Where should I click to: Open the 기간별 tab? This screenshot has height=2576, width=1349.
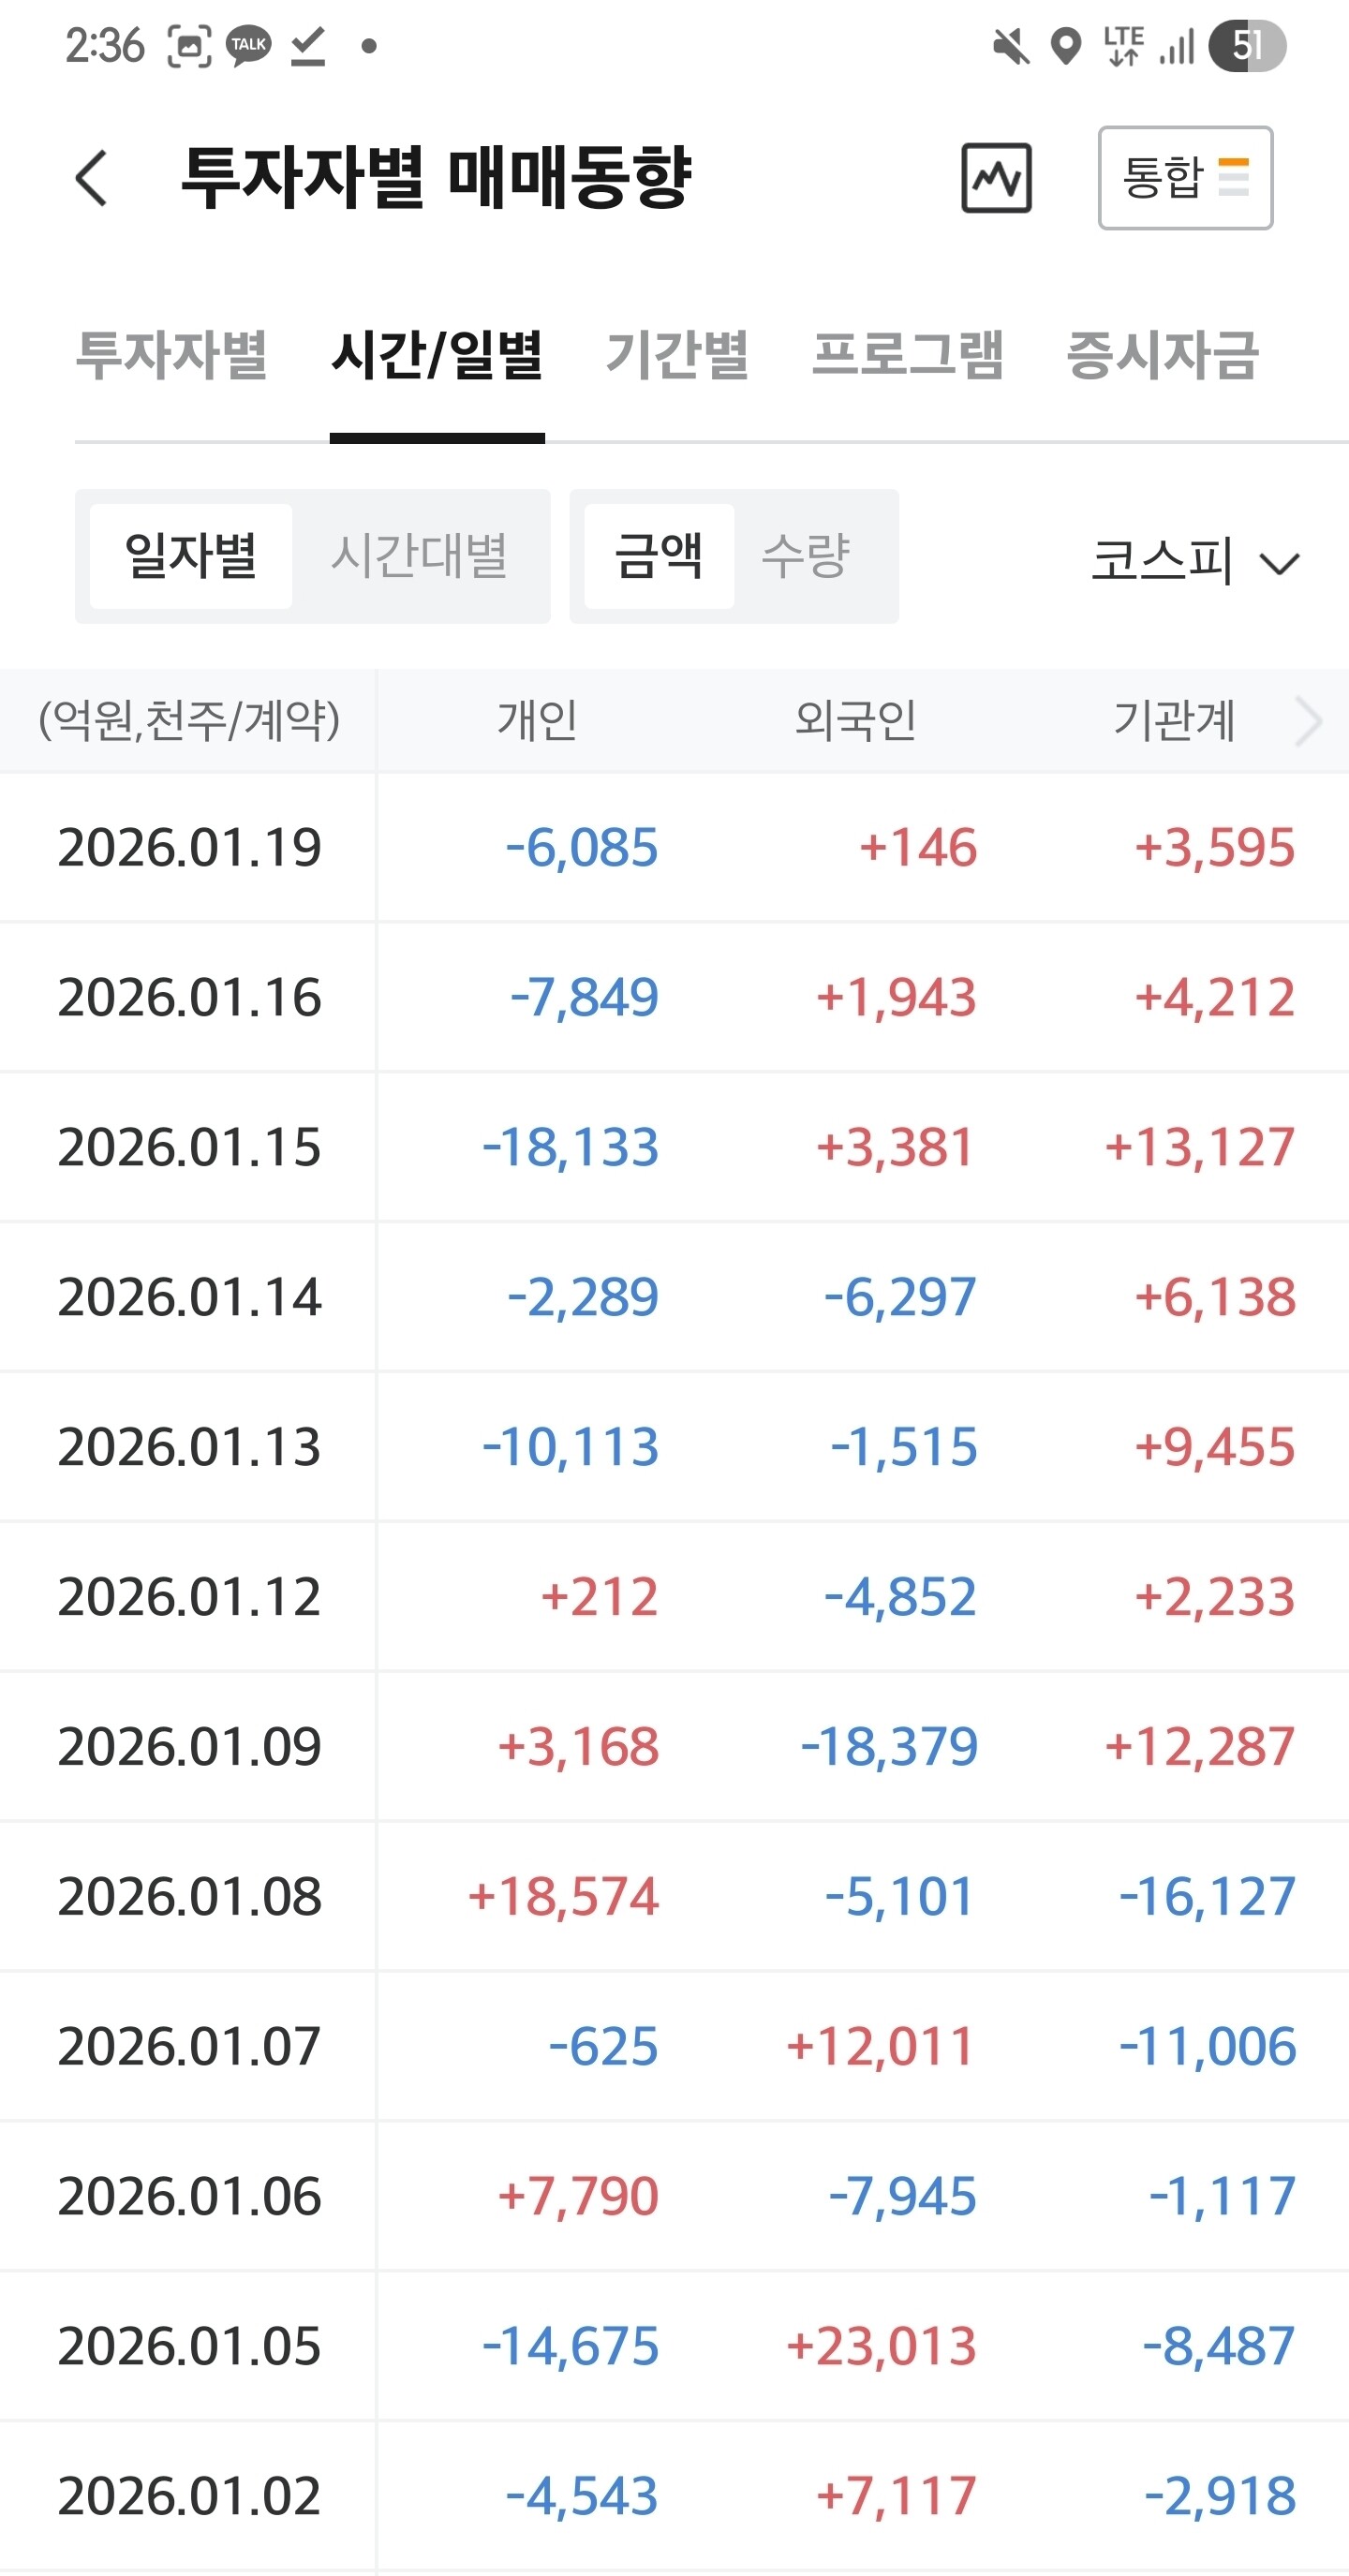point(677,355)
